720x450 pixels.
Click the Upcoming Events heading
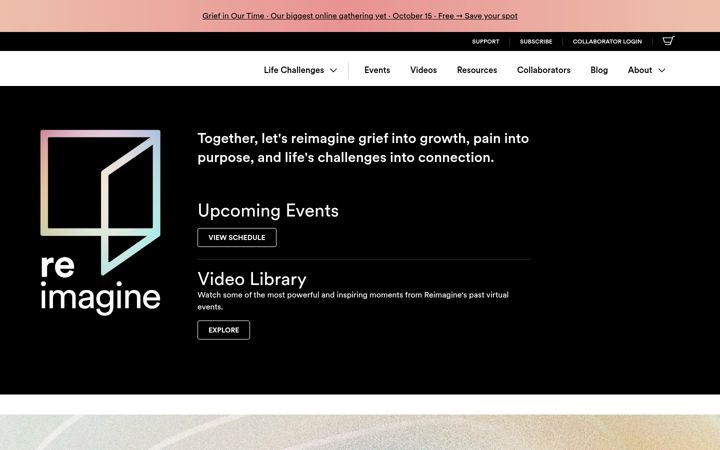268,211
